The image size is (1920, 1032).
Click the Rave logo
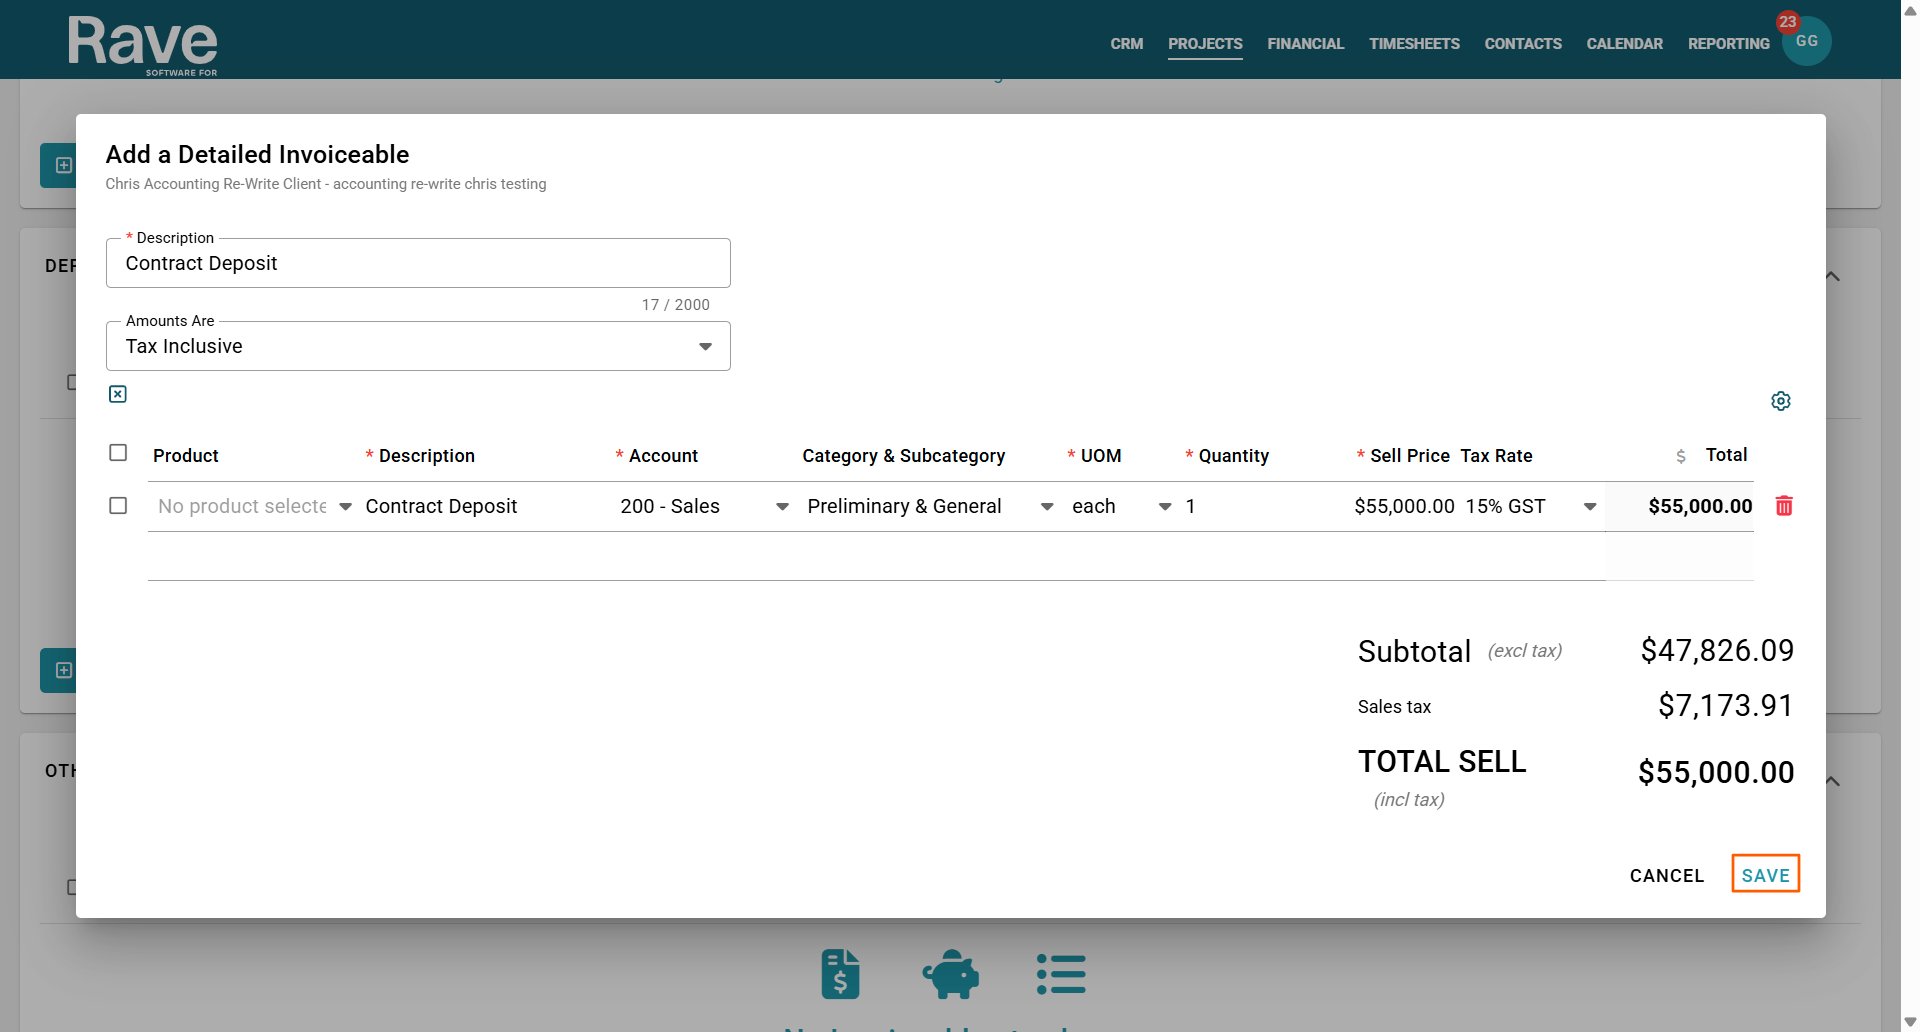142,44
